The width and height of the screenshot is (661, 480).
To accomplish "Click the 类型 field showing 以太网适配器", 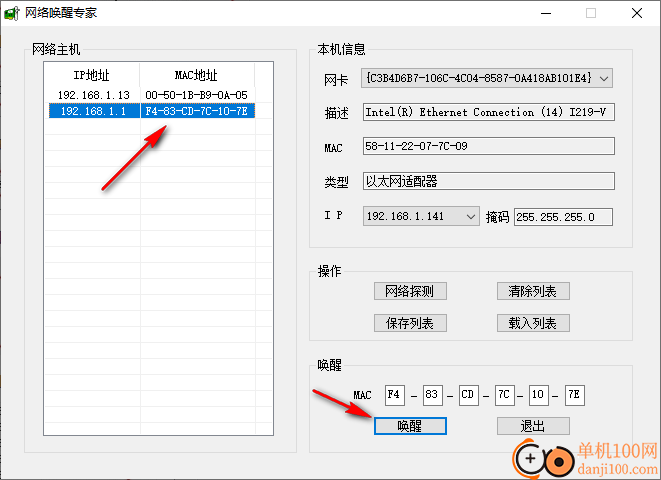I will 489,181.
